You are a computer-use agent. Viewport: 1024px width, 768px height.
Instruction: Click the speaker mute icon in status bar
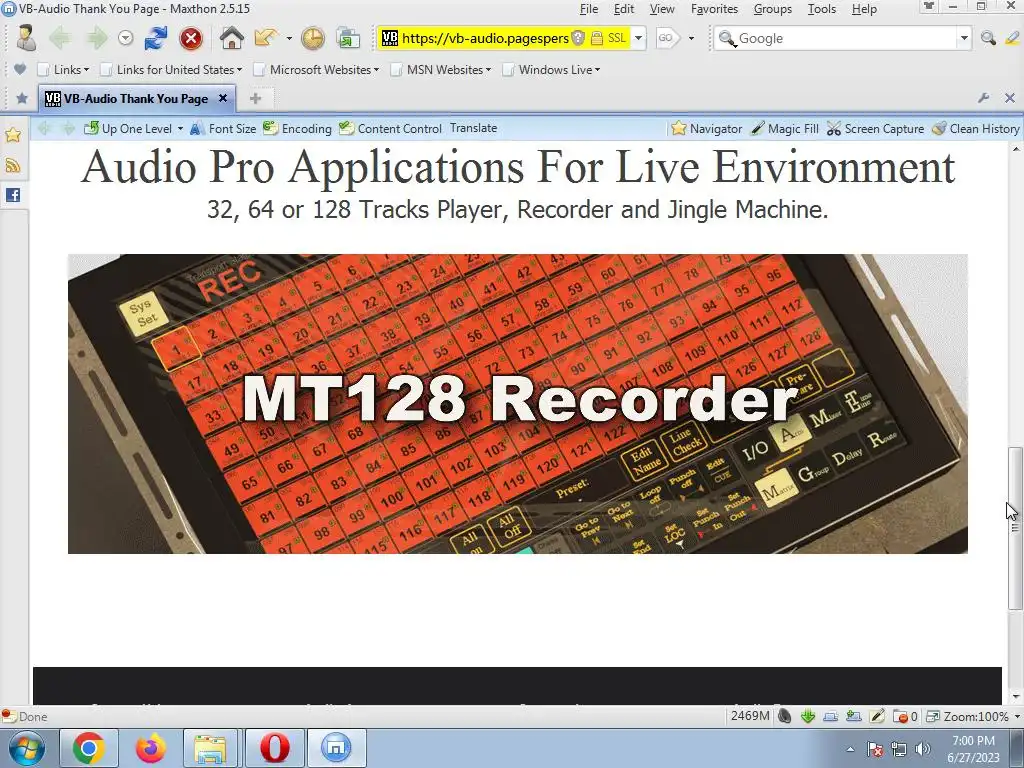784,716
